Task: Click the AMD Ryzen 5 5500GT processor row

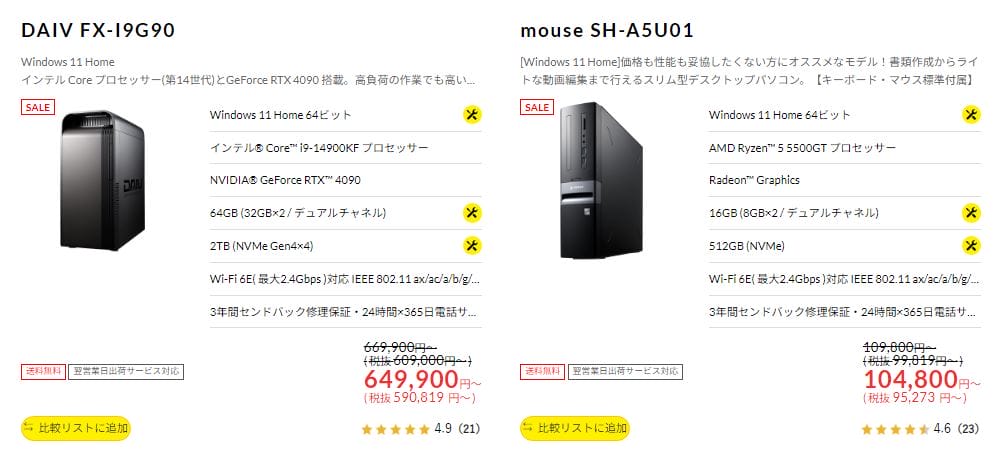Action: coord(802,148)
